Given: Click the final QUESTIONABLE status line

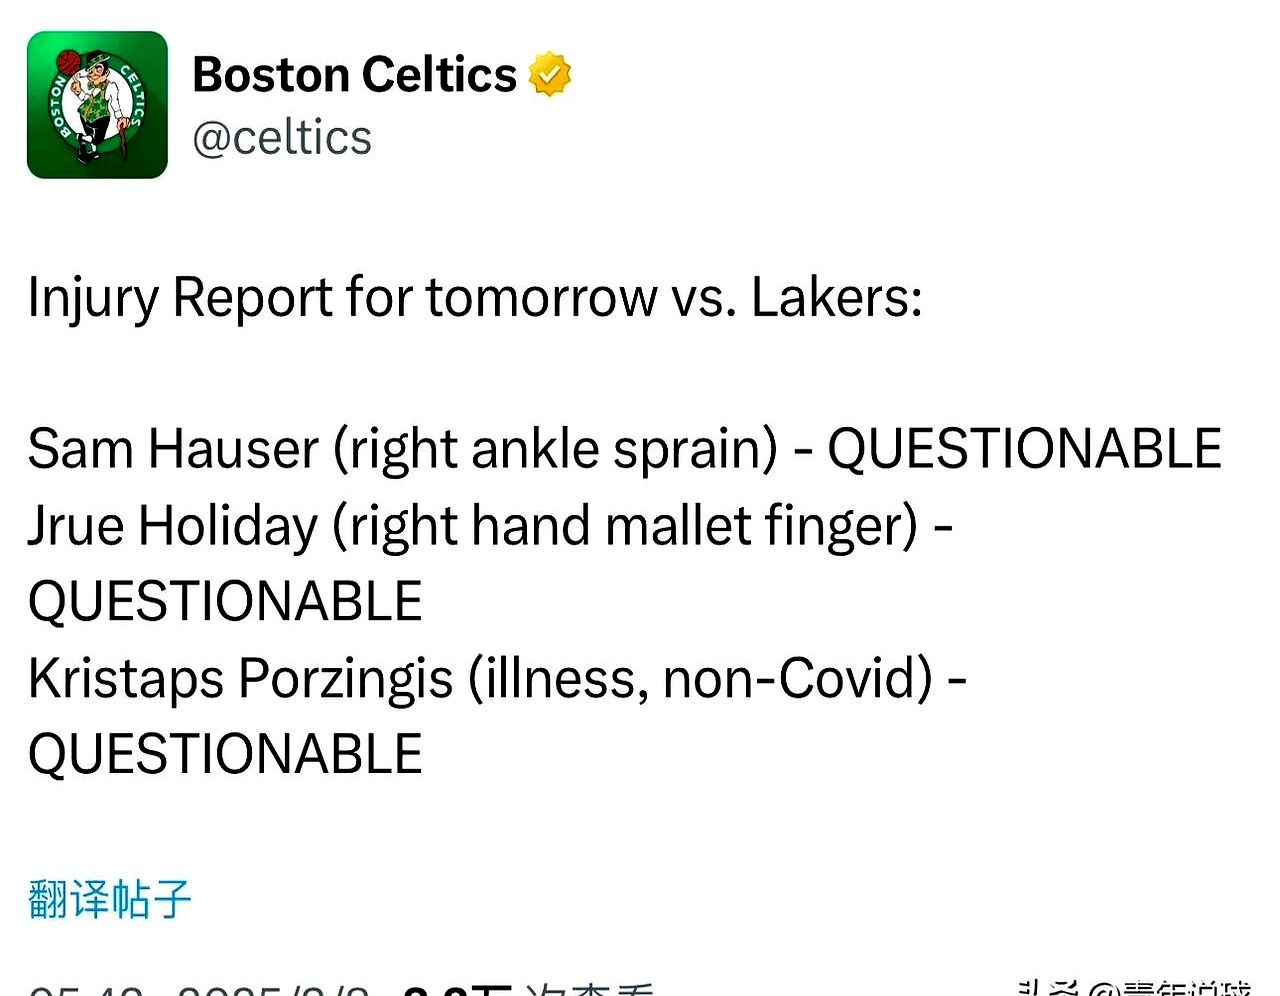Looking at the screenshot, I should coord(224,755).
